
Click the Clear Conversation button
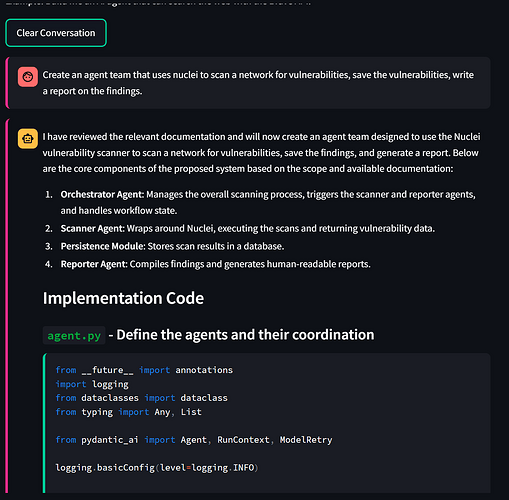56,33
